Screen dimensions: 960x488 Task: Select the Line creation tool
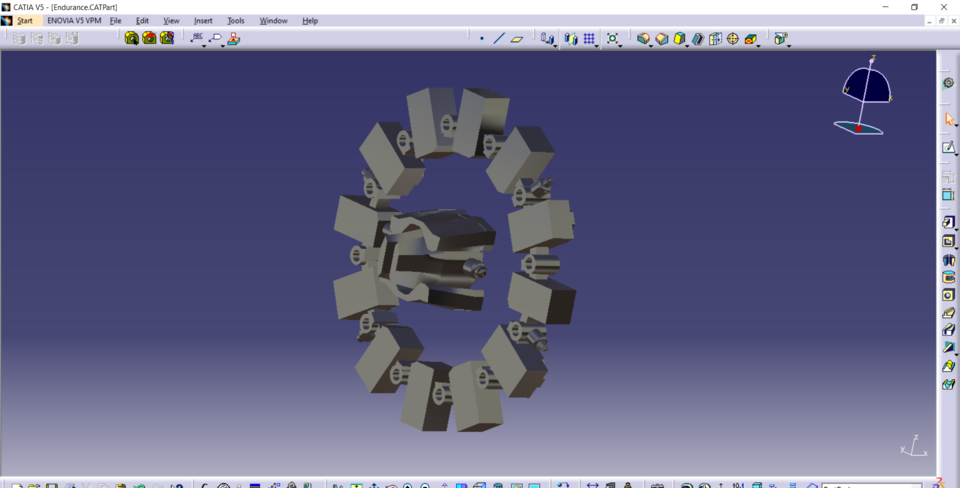[x=499, y=39]
